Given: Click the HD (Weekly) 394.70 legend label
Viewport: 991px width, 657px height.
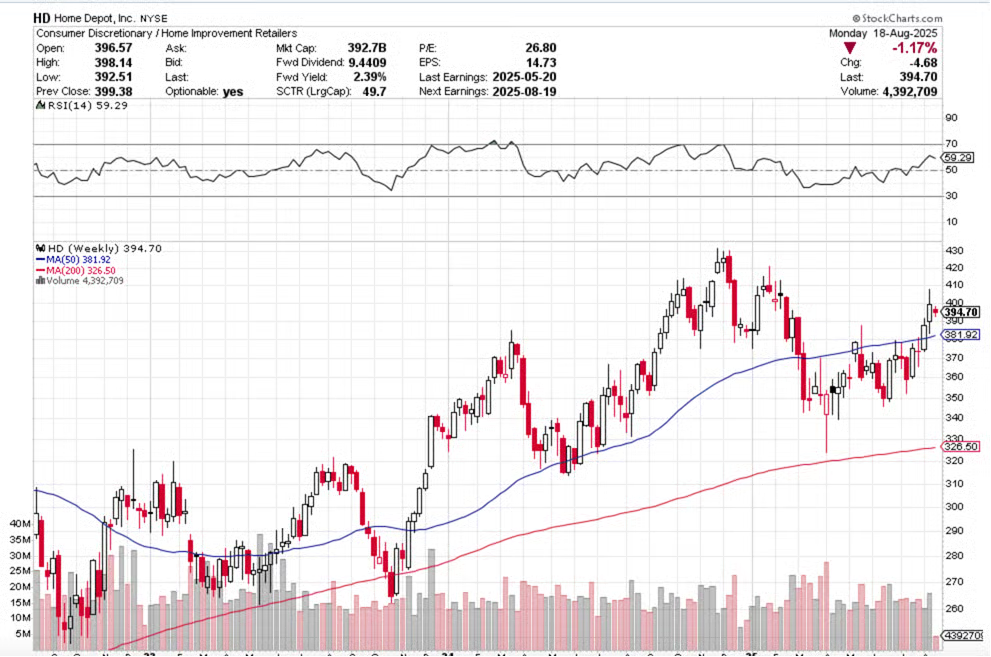Looking at the screenshot, I should (99, 249).
